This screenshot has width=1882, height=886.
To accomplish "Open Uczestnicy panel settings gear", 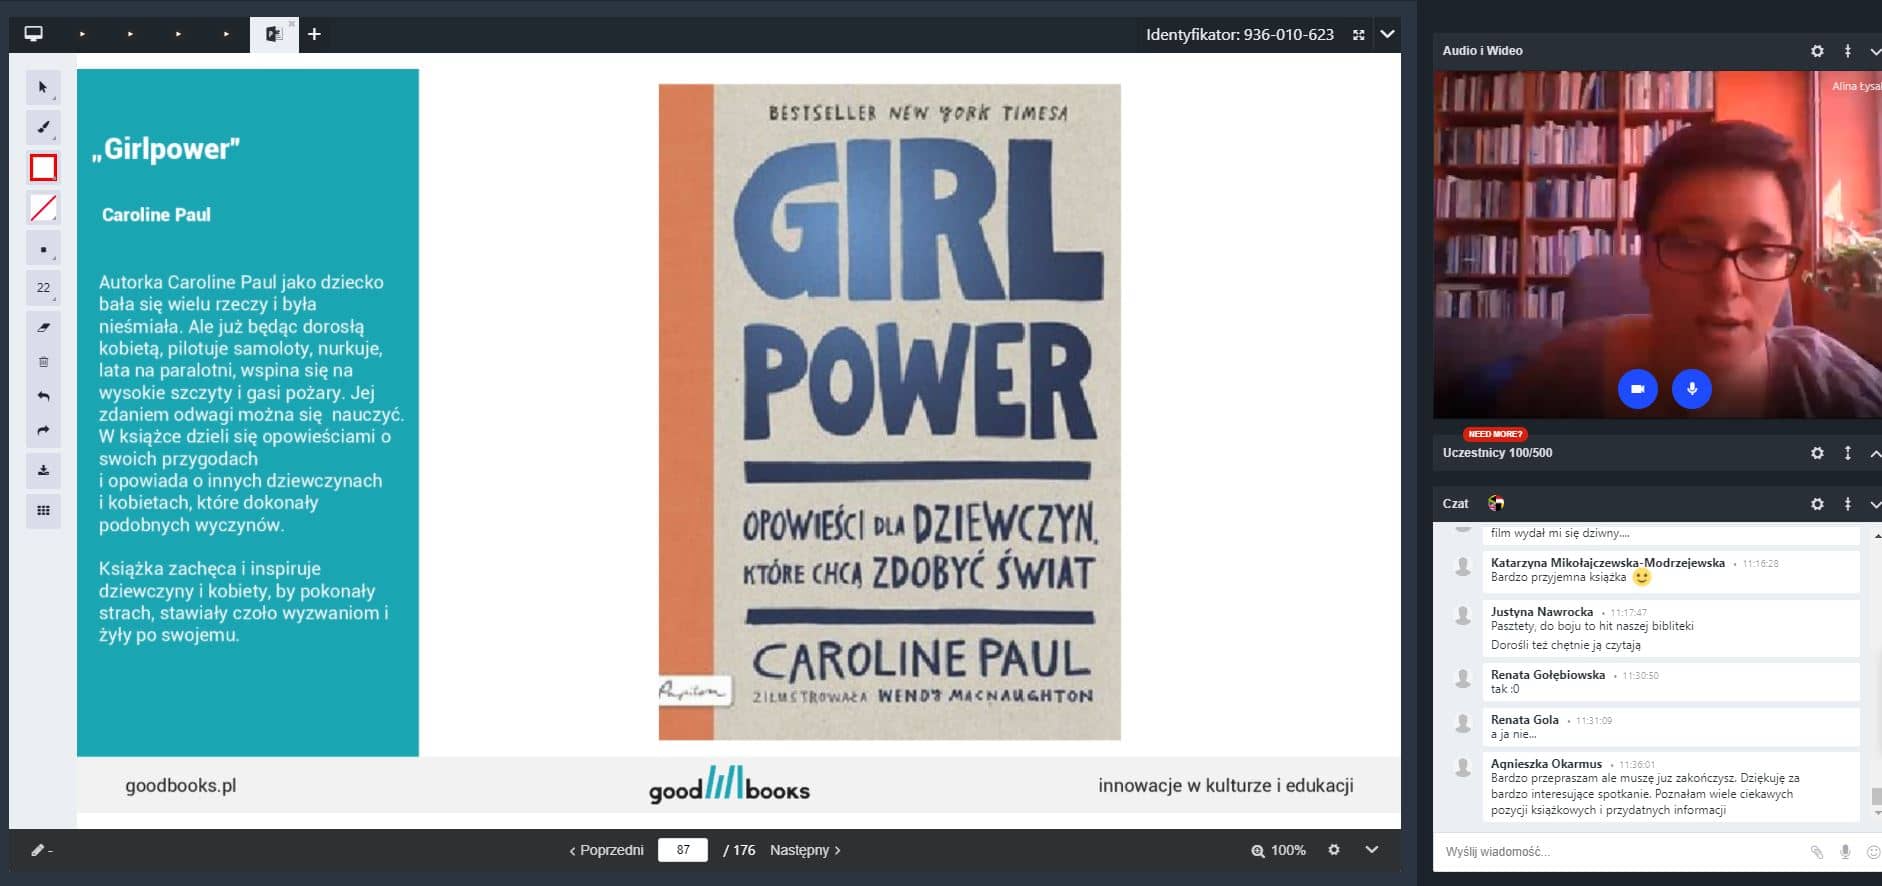I will (1817, 453).
